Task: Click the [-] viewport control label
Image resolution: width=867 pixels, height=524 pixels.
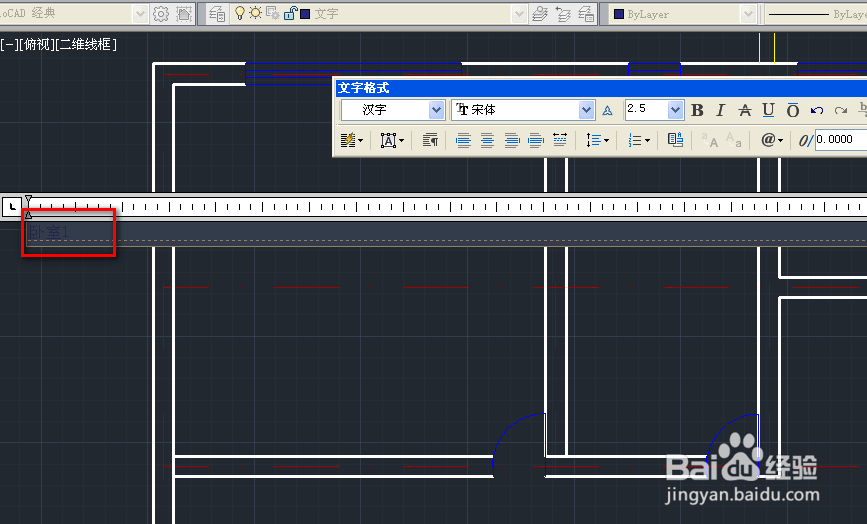Action: click(9, 44)
